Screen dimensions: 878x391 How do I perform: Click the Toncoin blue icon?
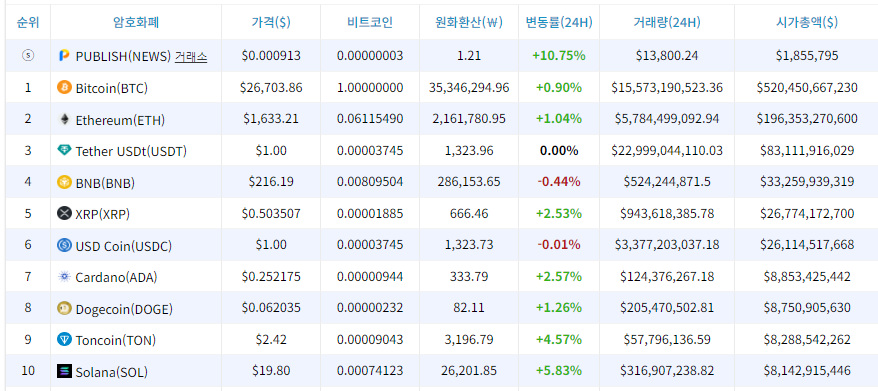point(64,339)
